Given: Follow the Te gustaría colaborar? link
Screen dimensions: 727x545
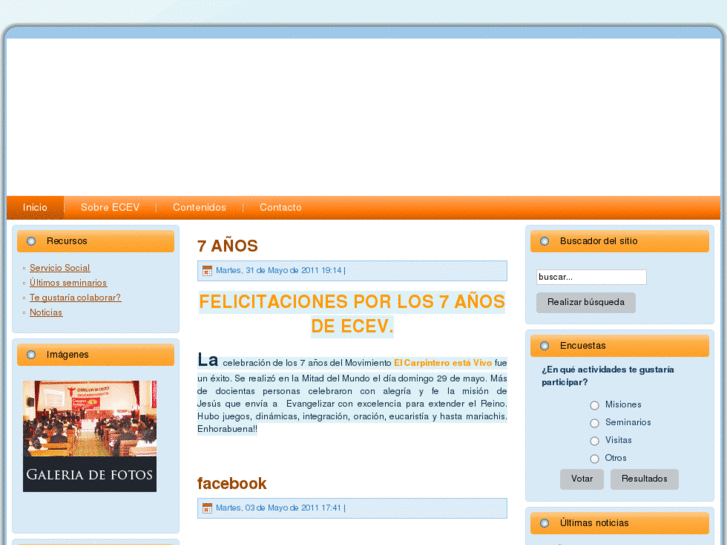Looking at the screenshot, I should coord(75,297).
